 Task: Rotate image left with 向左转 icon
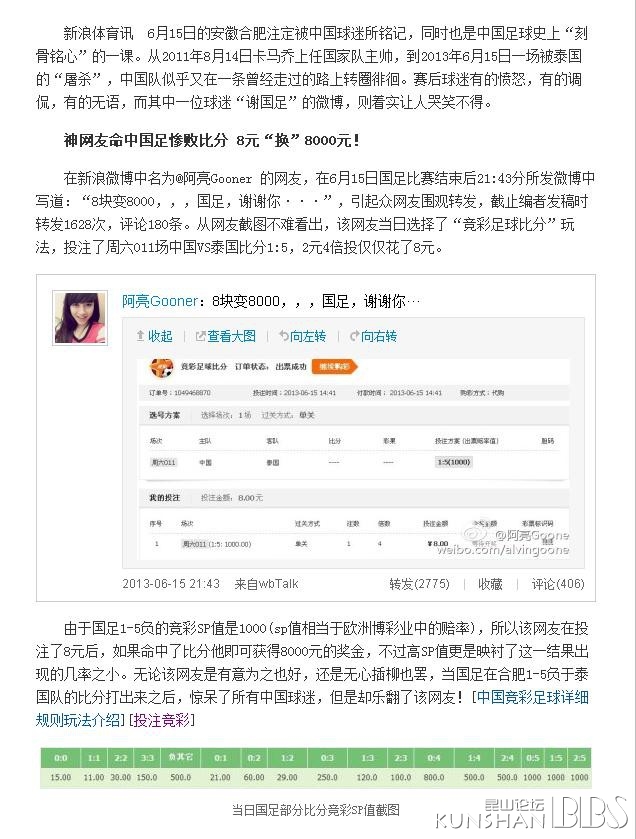point(302,336)
